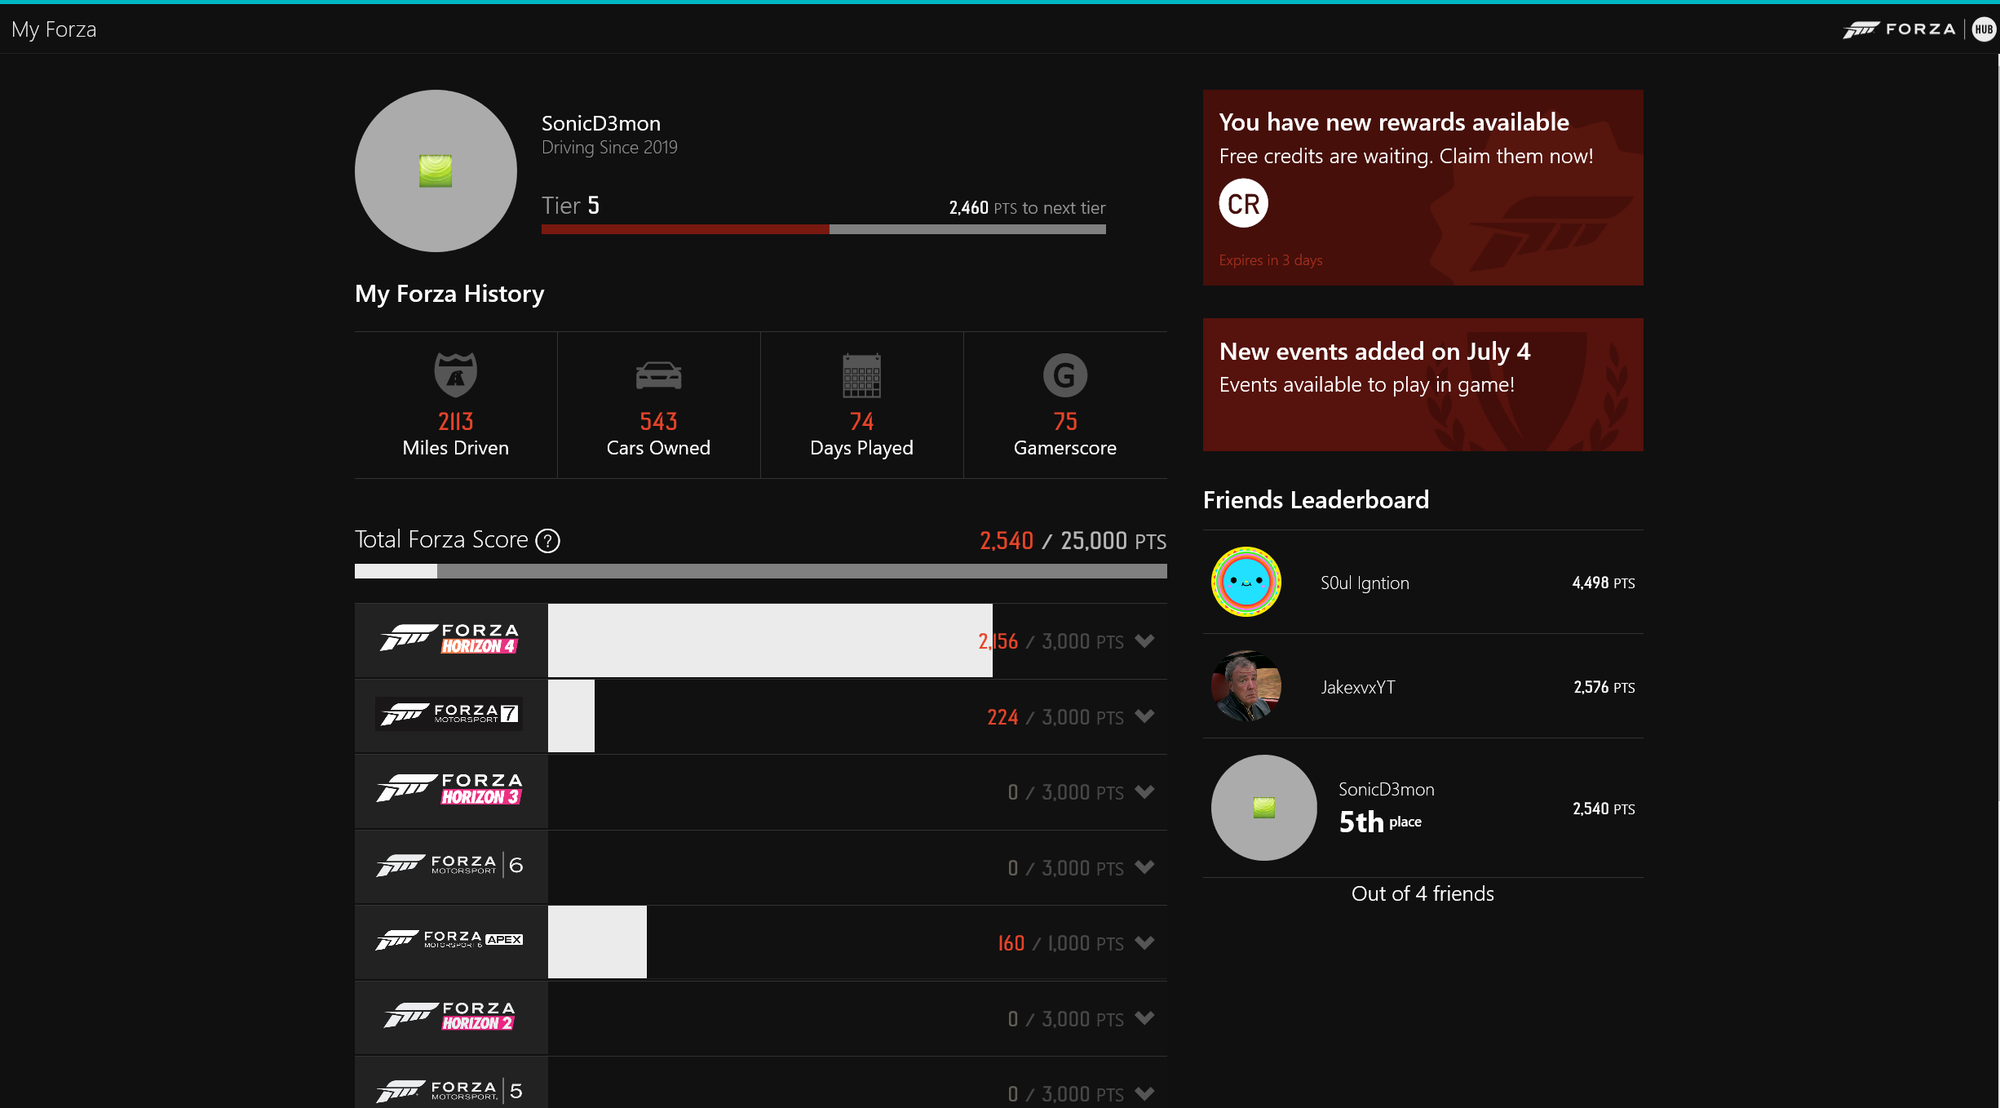Click the 160 / 1,000 PTS value
This screenshot has width=2000, height=1108.
(1060, 943)
